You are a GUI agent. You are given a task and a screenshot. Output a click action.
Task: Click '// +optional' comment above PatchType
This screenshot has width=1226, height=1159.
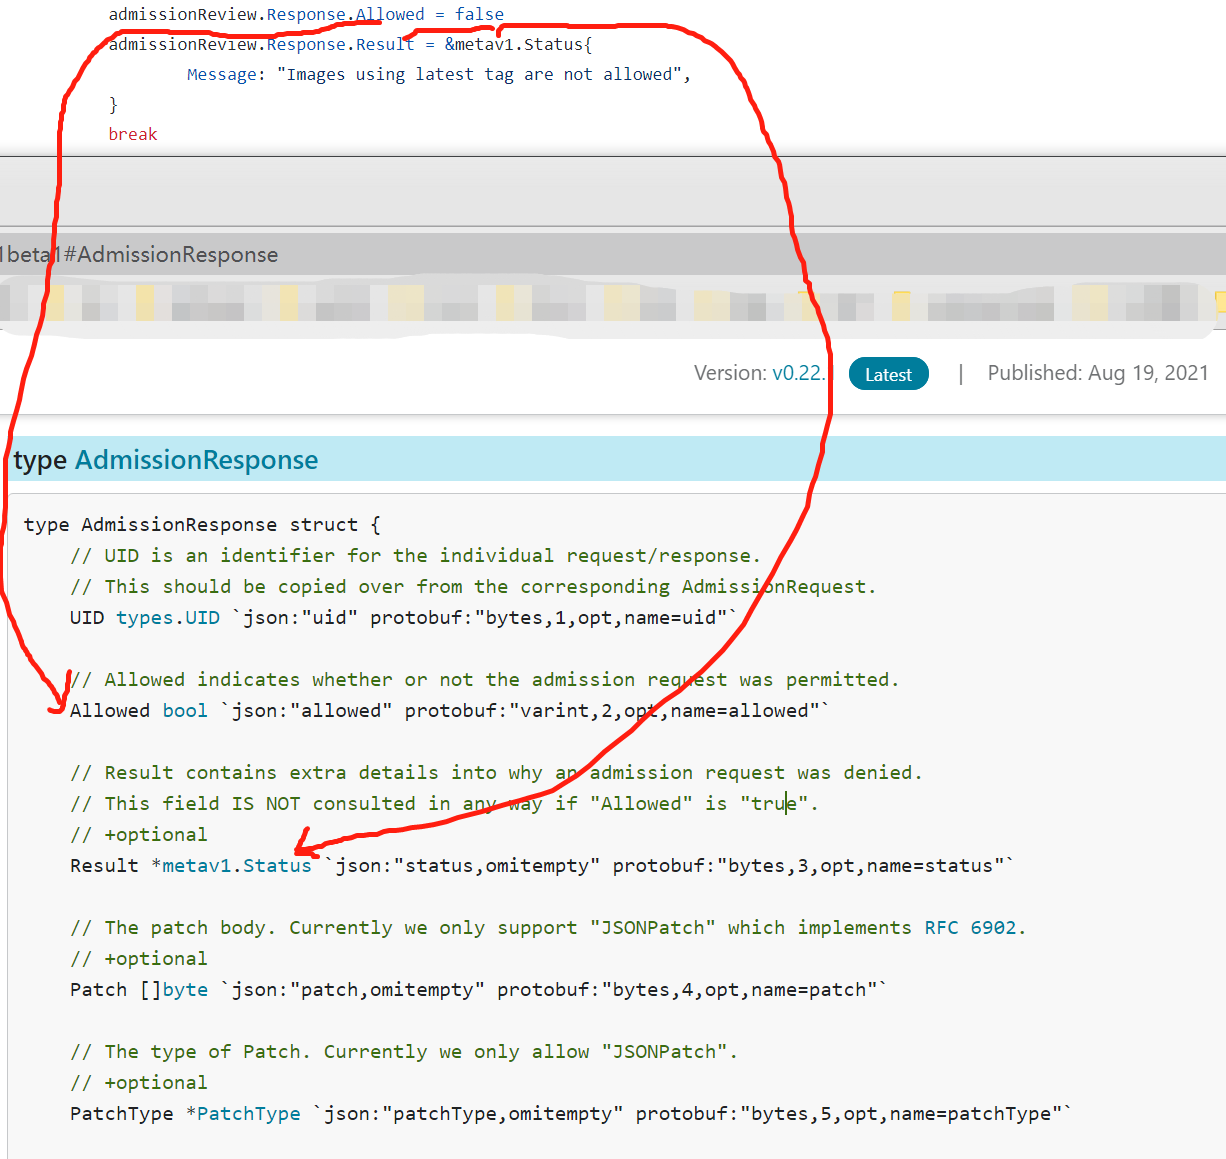pyautogui.click(x=139, y=1082)
